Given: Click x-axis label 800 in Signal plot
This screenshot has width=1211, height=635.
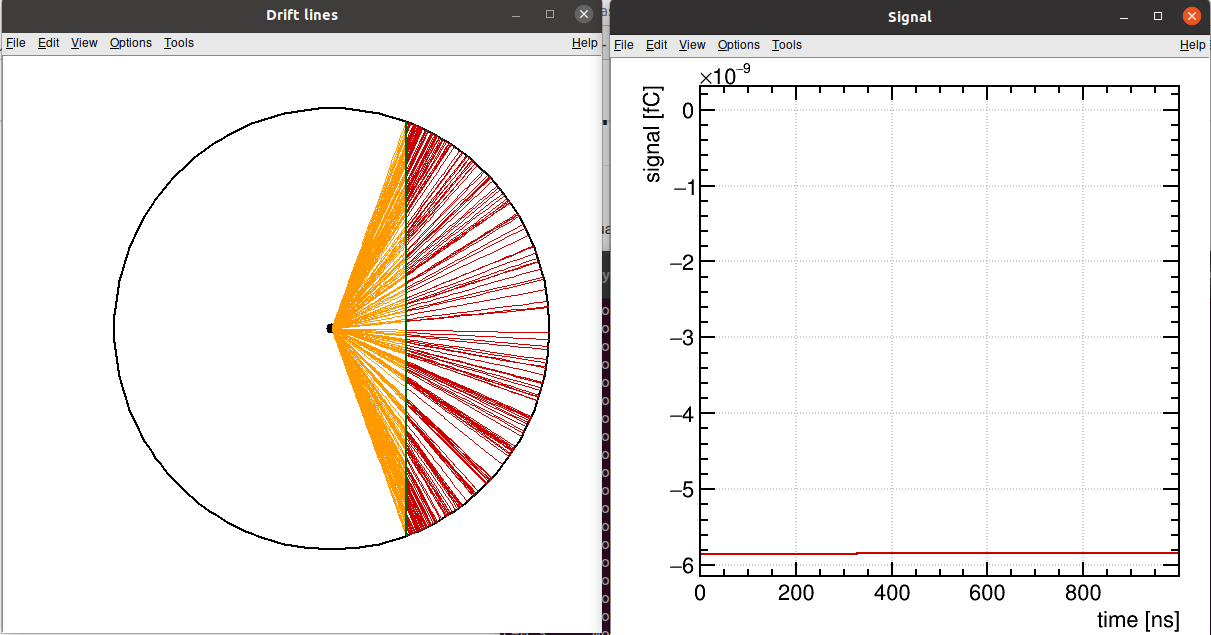Looking at the screenshot, I should (x=1083, y=593).
